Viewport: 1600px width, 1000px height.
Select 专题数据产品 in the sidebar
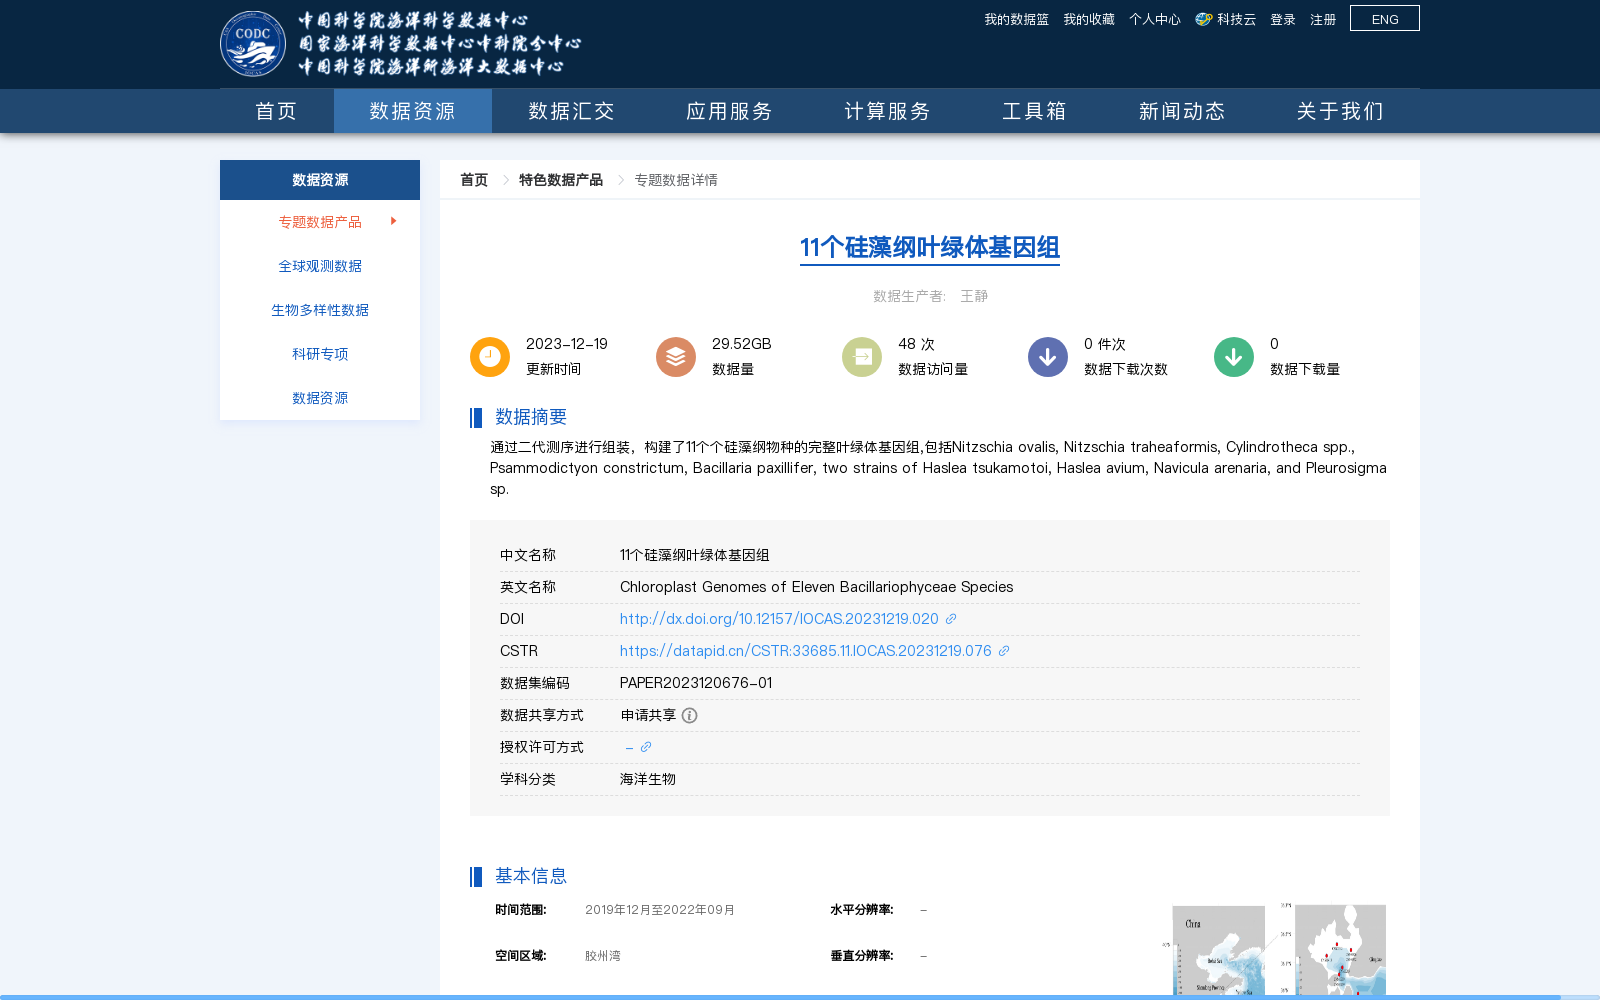coord(320,222)
